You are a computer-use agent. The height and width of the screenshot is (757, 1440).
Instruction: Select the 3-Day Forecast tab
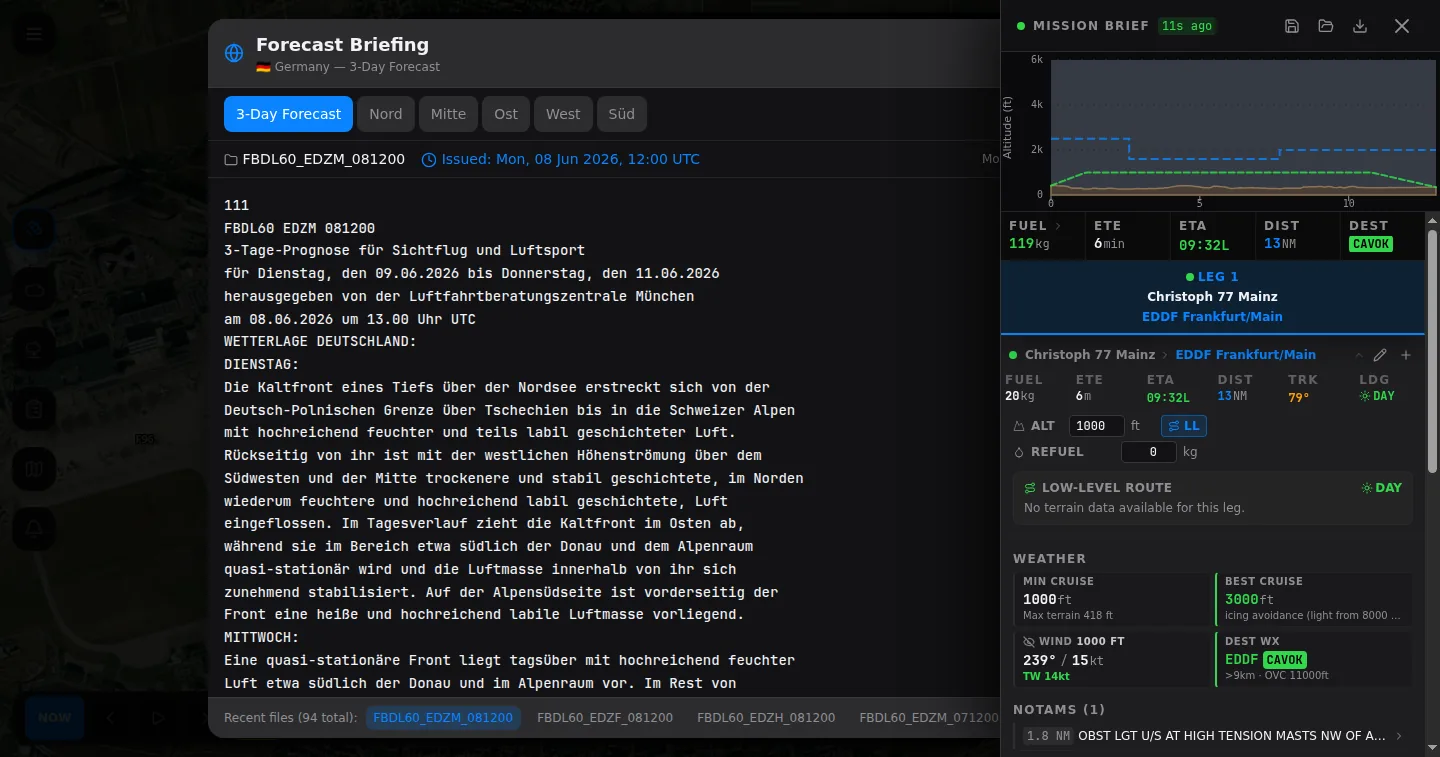(288, 114)
